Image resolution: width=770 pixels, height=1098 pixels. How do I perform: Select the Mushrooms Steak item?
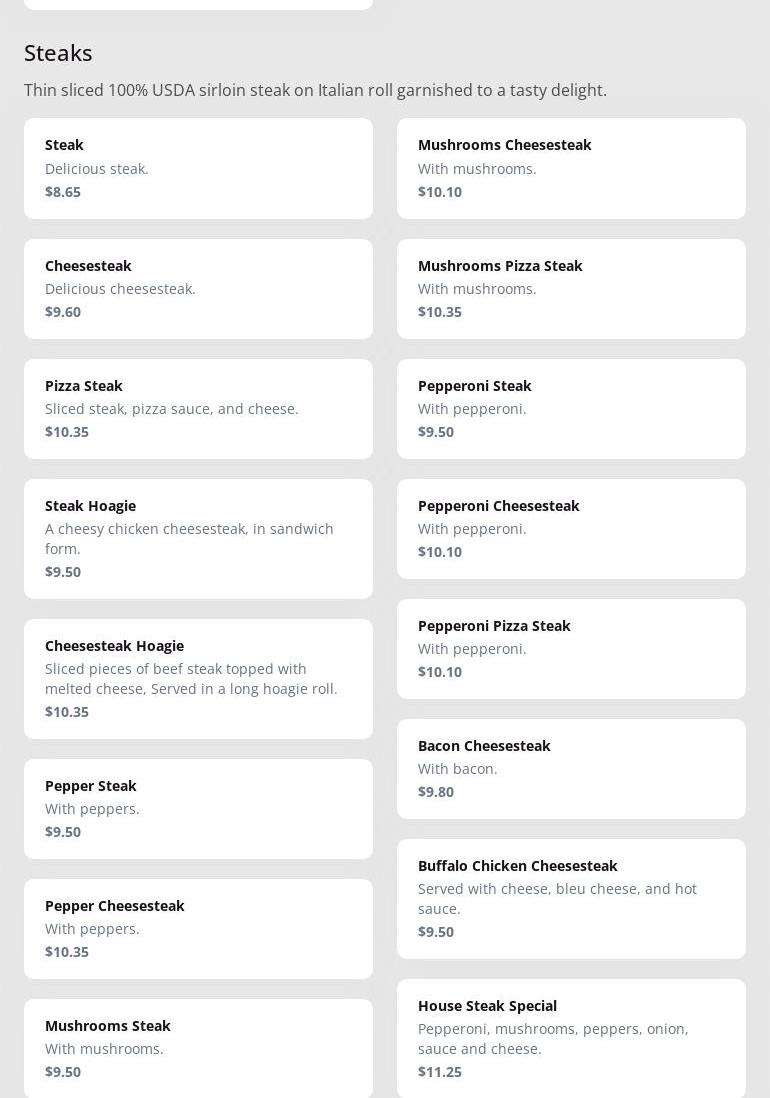(x=198, y=1047)
